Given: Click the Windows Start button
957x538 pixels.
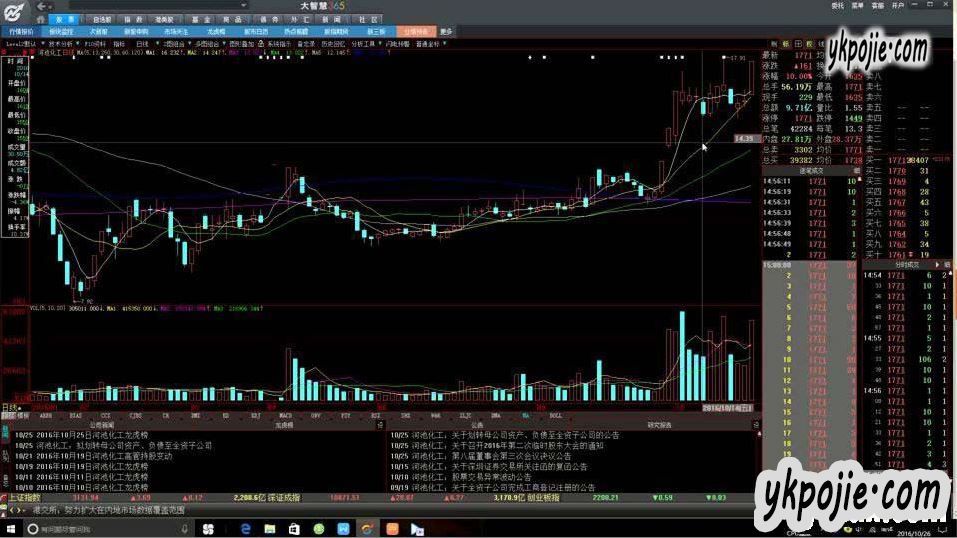Looking at the screenshot, I should point(12,527).
